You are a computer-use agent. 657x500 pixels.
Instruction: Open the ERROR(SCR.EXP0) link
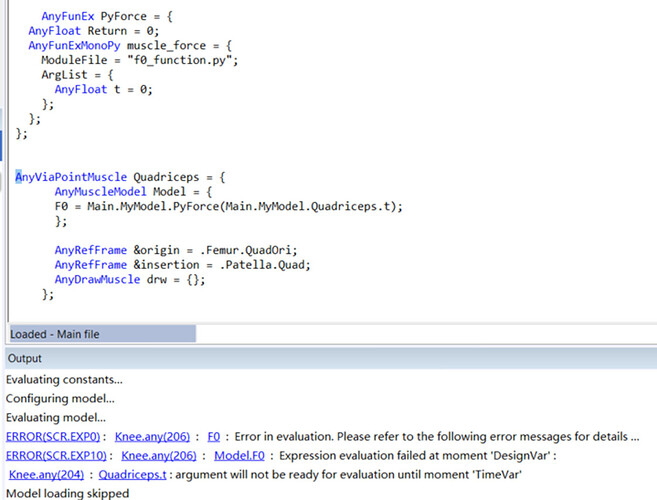point(52,437)
